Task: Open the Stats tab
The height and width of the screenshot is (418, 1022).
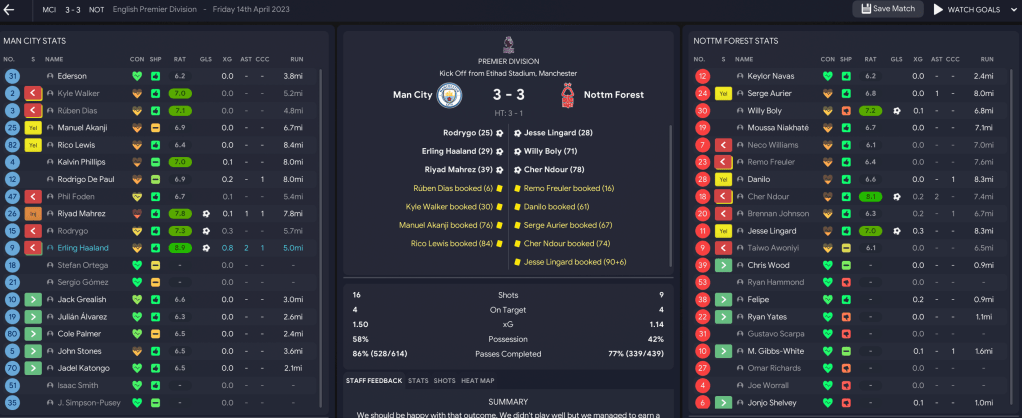Action: [x=418, y=380]
